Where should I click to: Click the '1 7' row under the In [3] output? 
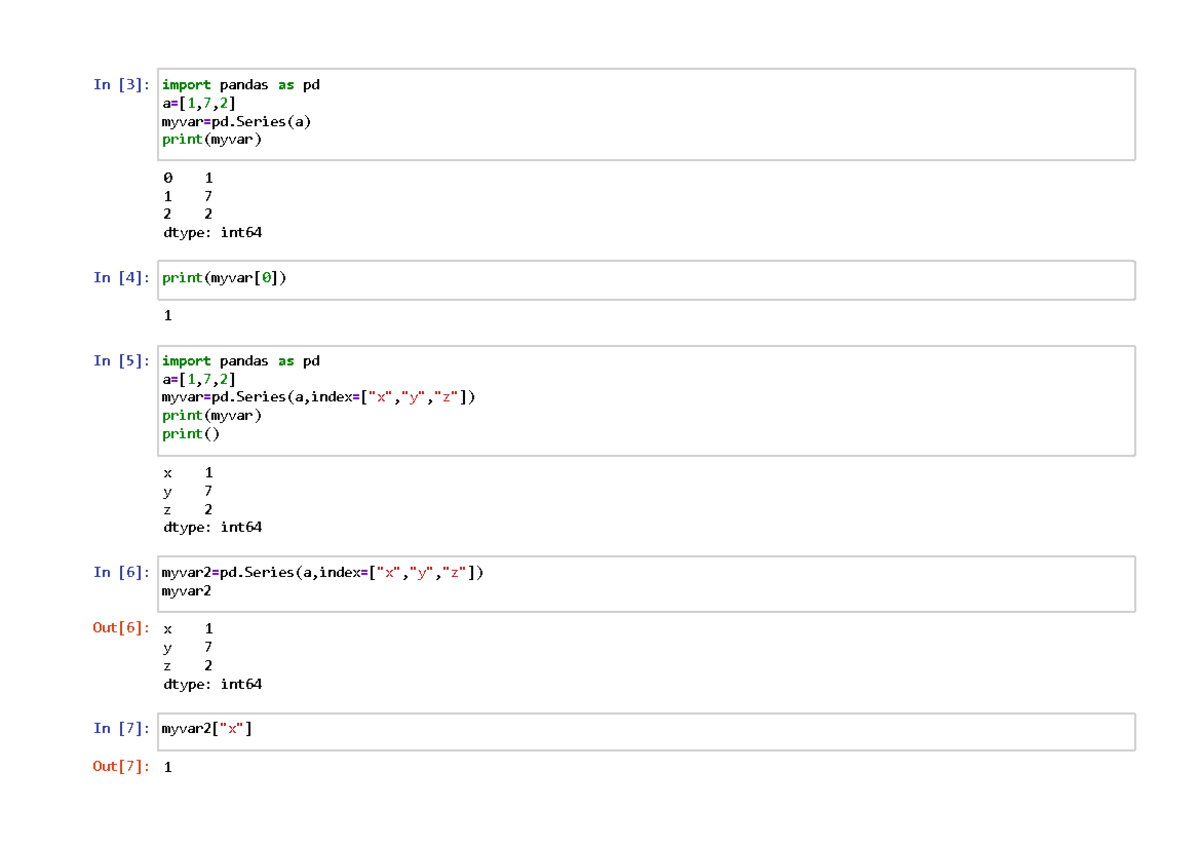click(x=188, y=196)
